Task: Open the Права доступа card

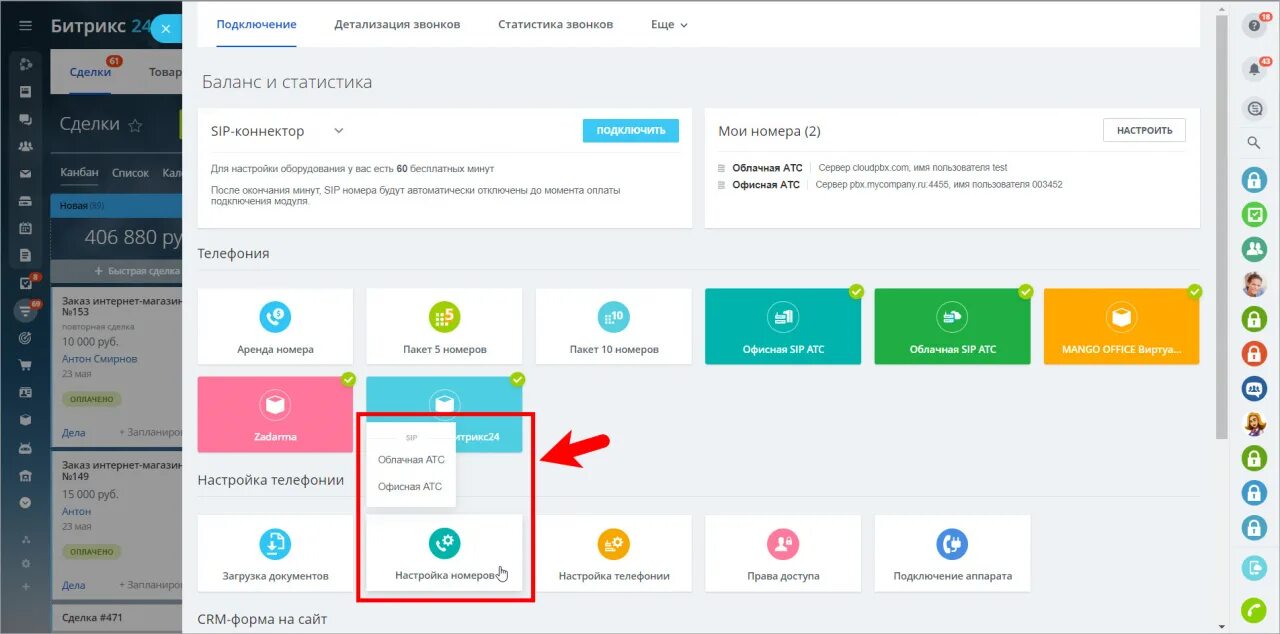Action: pyautogui.click(x=783, y=553)
